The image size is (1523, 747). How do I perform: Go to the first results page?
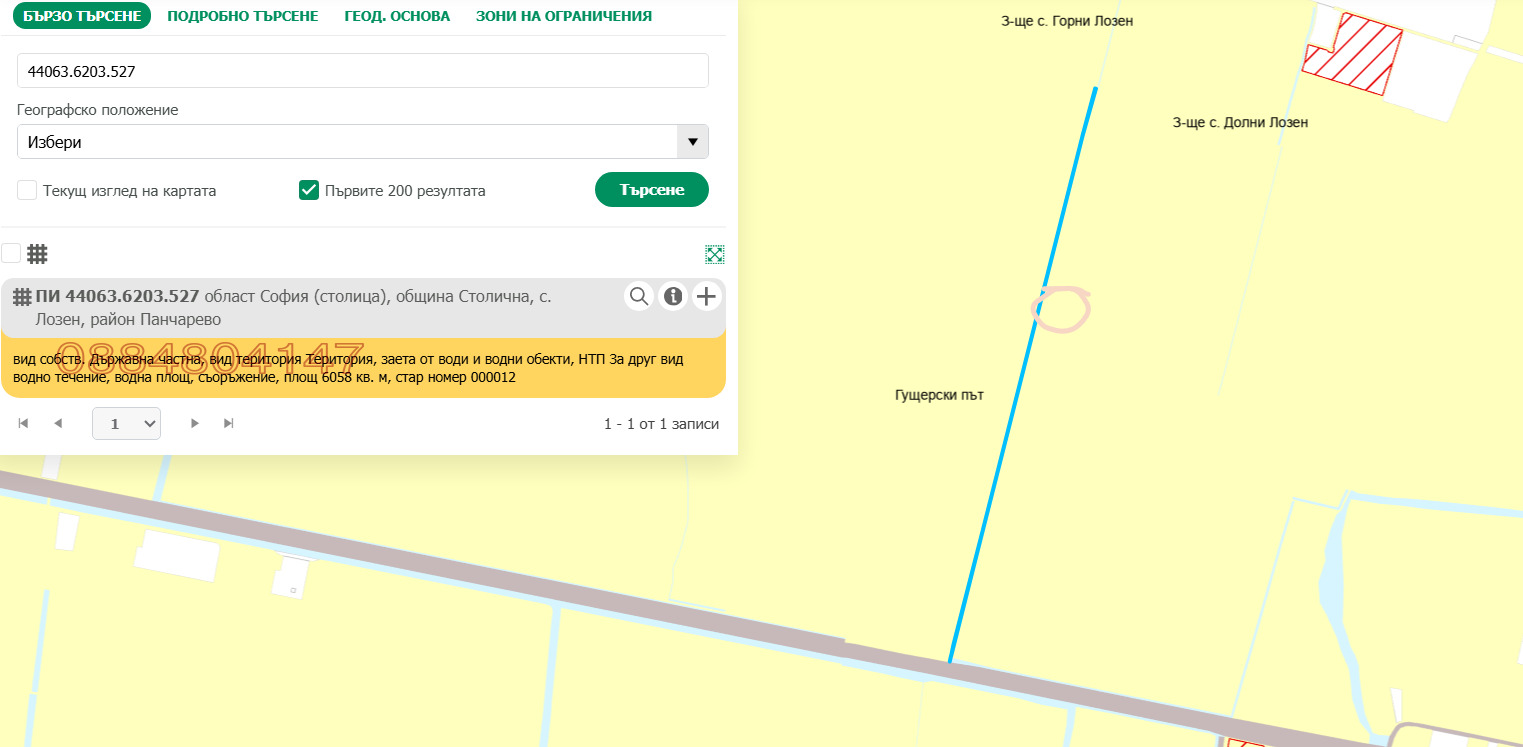tap(23, 424)
